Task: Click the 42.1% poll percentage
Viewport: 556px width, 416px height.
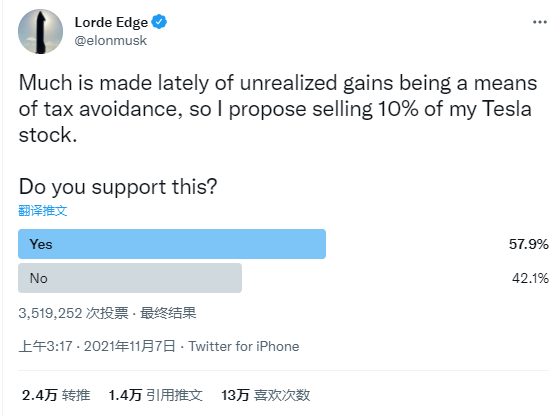Action: [530, 278]
